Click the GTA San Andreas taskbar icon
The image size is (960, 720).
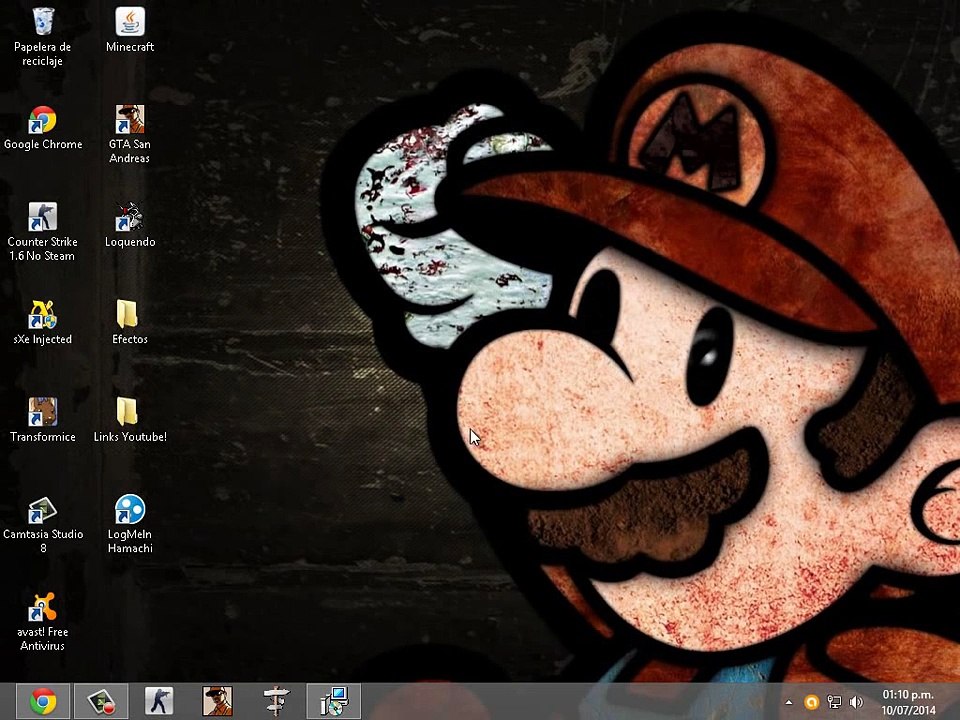[217, 702]
